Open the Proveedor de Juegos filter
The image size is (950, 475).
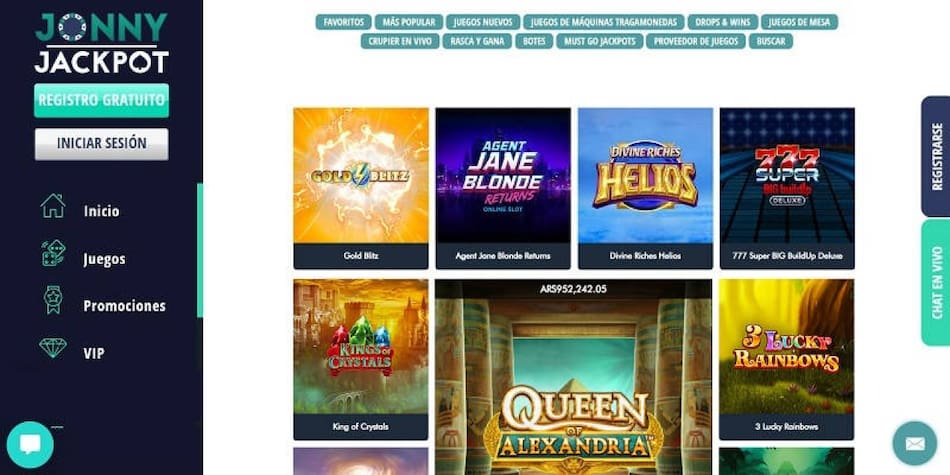tap(696, 41)
